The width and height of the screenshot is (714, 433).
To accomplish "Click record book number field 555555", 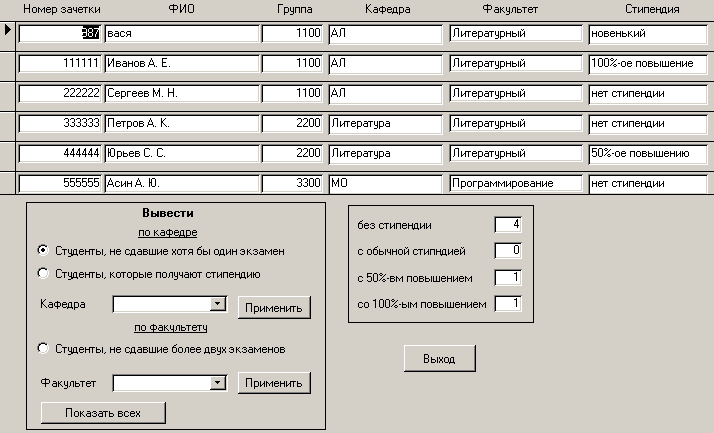I will coord(60,183).
